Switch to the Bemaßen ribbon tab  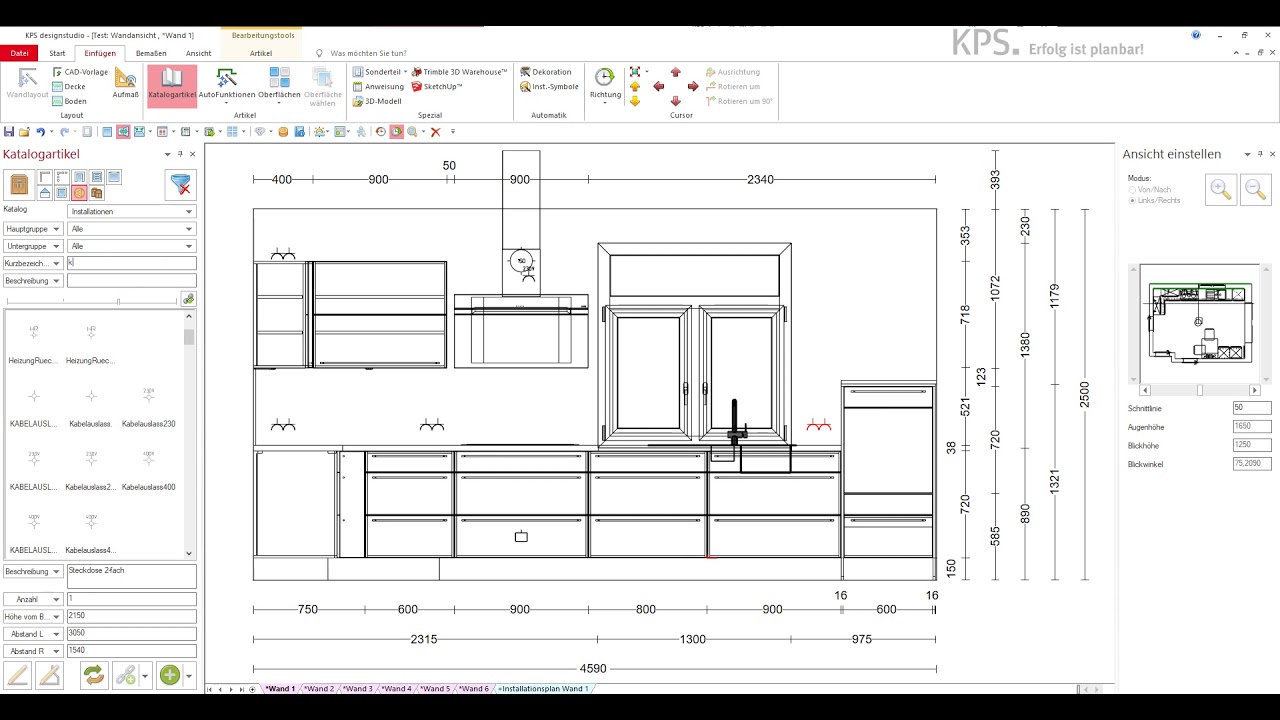pyautogui.click(x=151, y=53)
